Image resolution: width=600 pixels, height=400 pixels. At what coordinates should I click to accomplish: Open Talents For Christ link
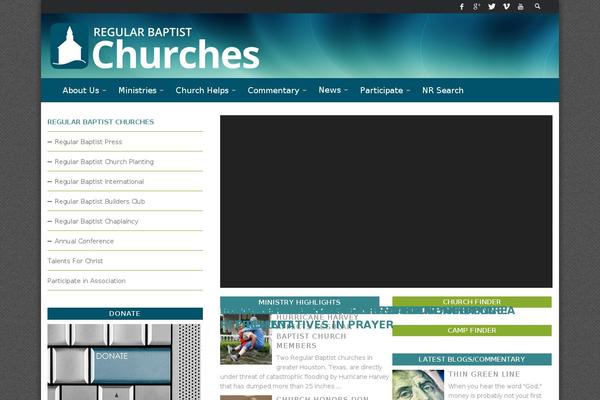point(75,261)
